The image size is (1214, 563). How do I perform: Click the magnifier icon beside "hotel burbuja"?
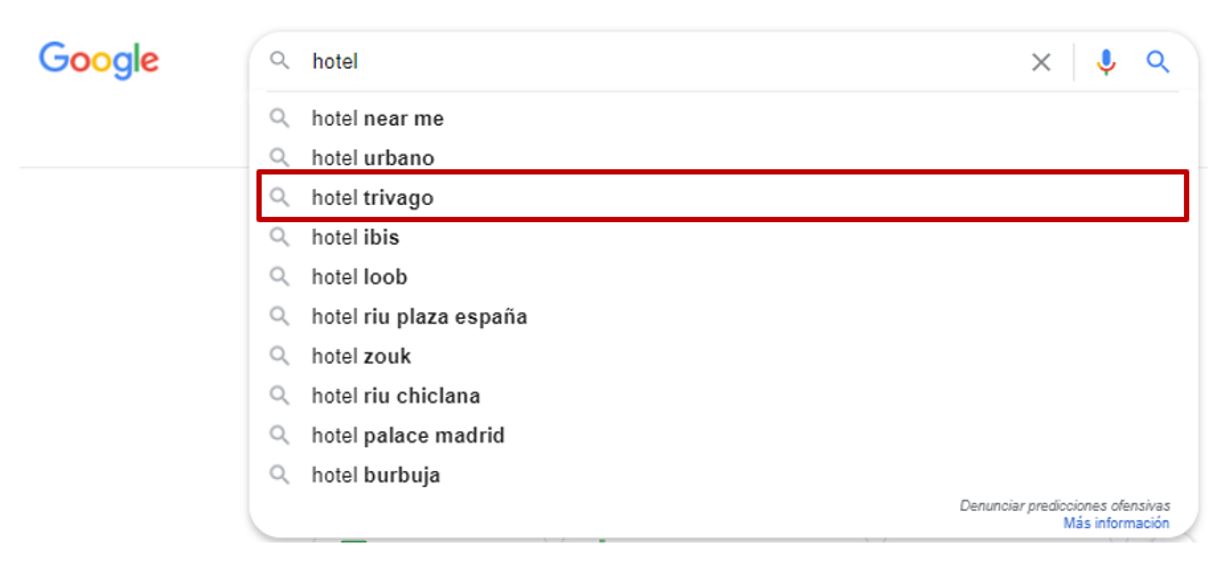pos(282,475)
